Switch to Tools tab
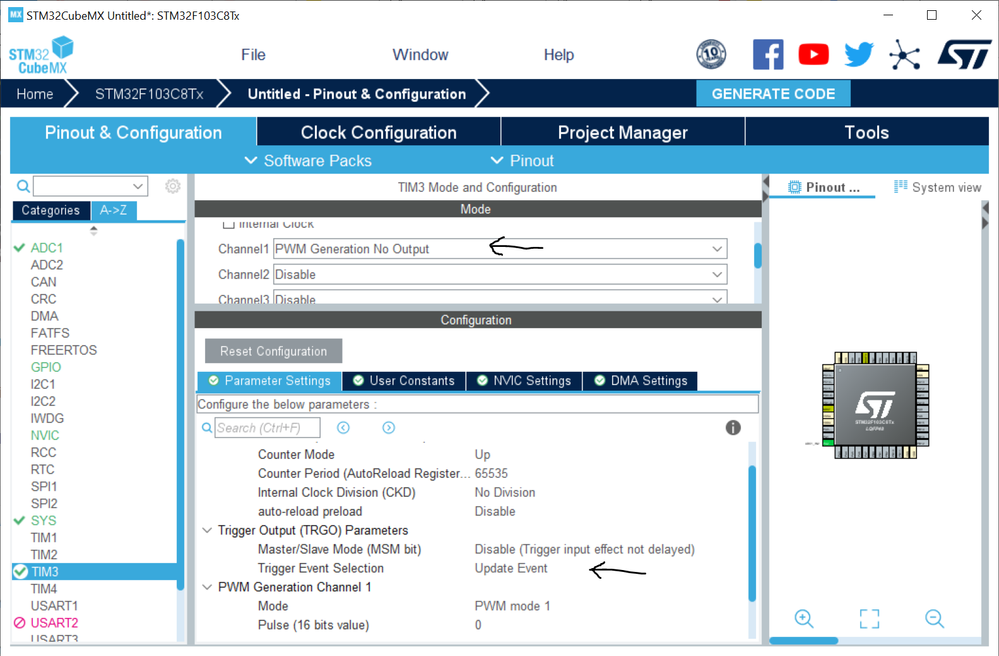The height and width of the screenshot is (656, 999). pos(866,132)
